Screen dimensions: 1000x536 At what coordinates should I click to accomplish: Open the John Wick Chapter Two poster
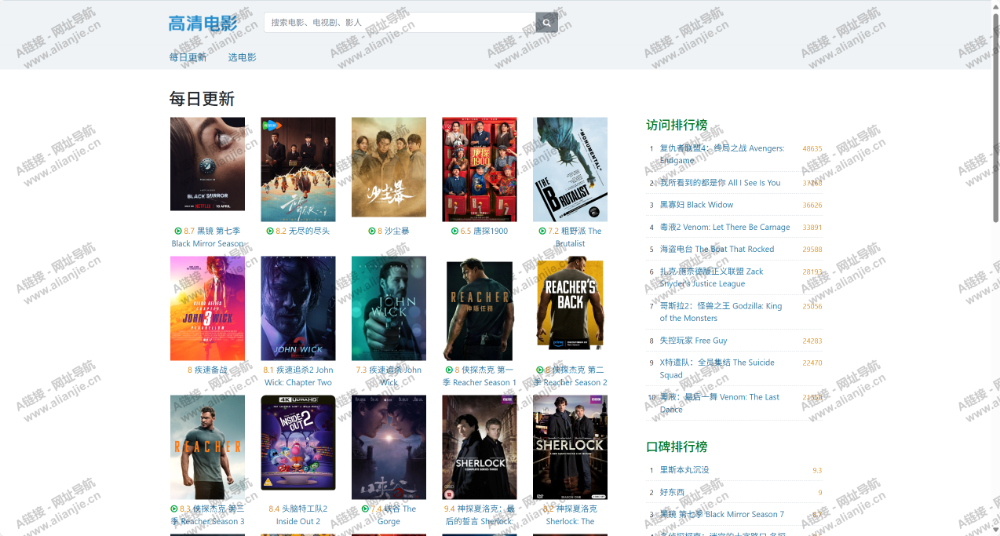(298, 308)
